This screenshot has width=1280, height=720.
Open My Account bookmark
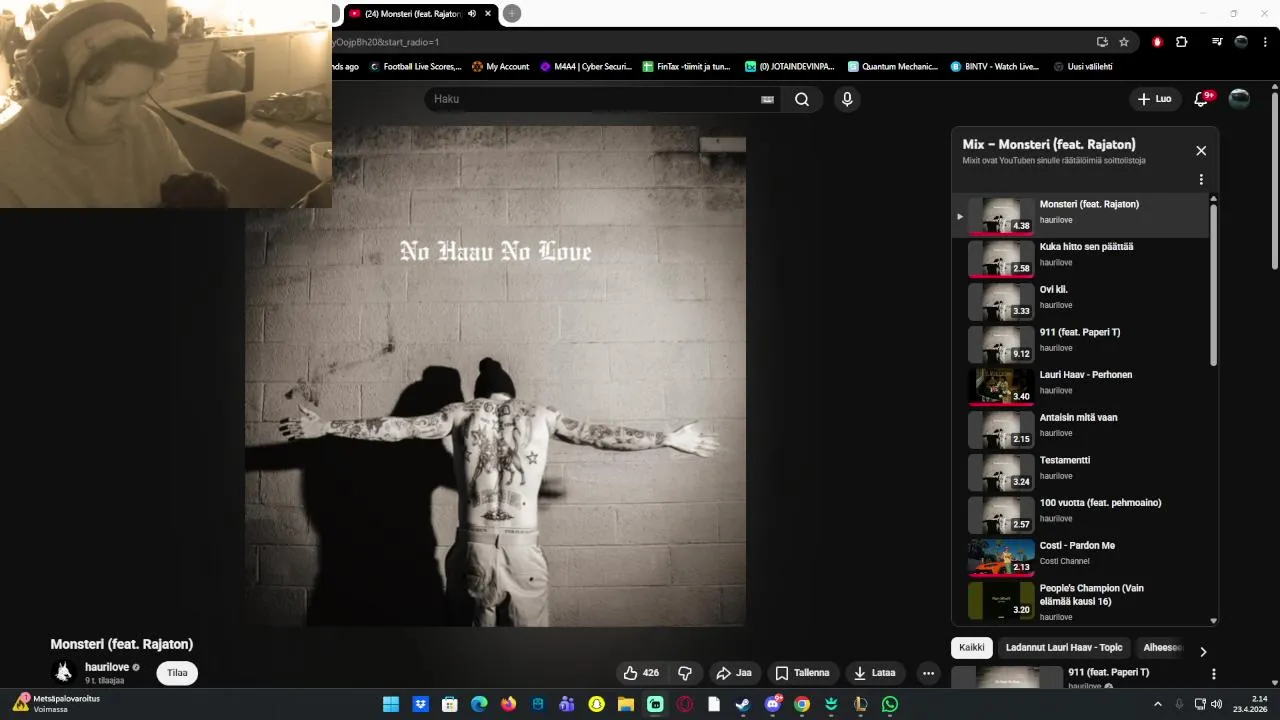point(500,67)
